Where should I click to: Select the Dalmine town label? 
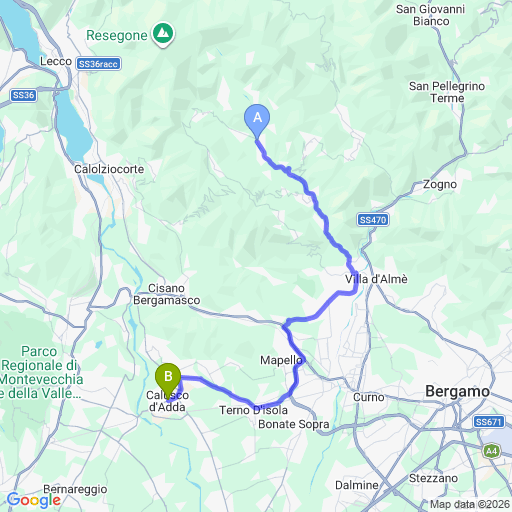pos(357,485)
